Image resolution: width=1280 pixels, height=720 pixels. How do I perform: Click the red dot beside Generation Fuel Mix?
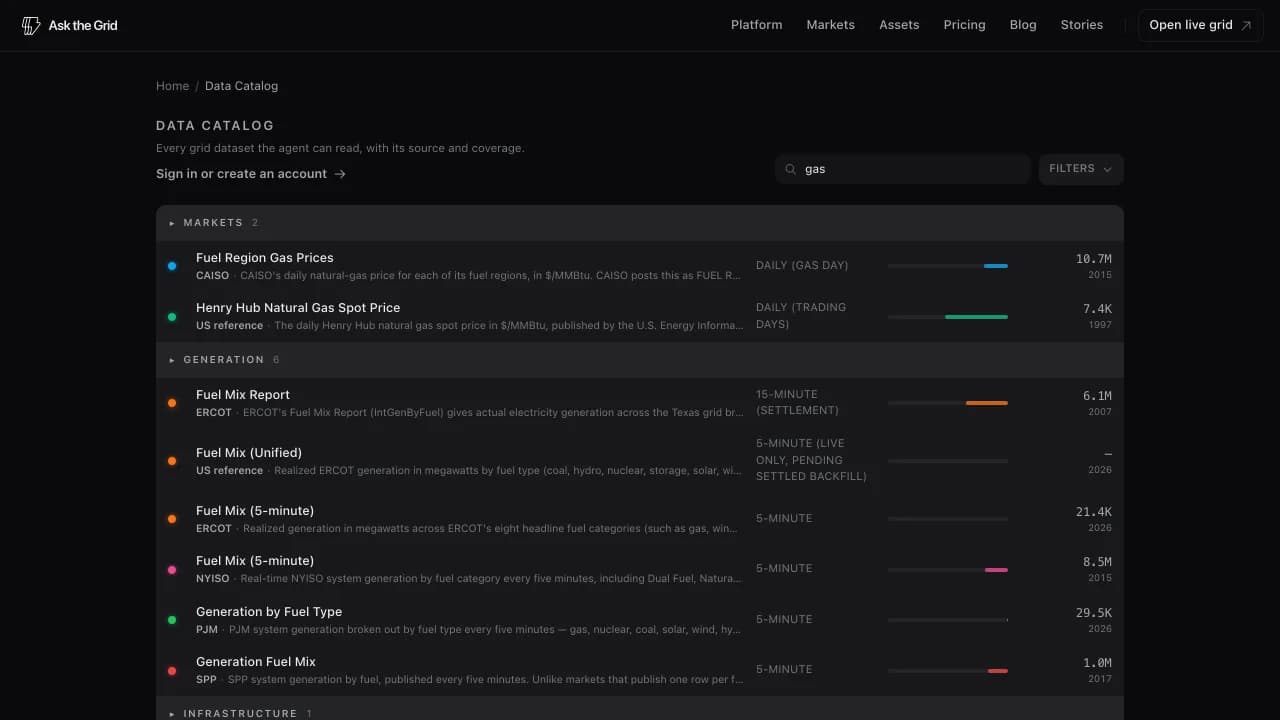(x=172, y=670)
